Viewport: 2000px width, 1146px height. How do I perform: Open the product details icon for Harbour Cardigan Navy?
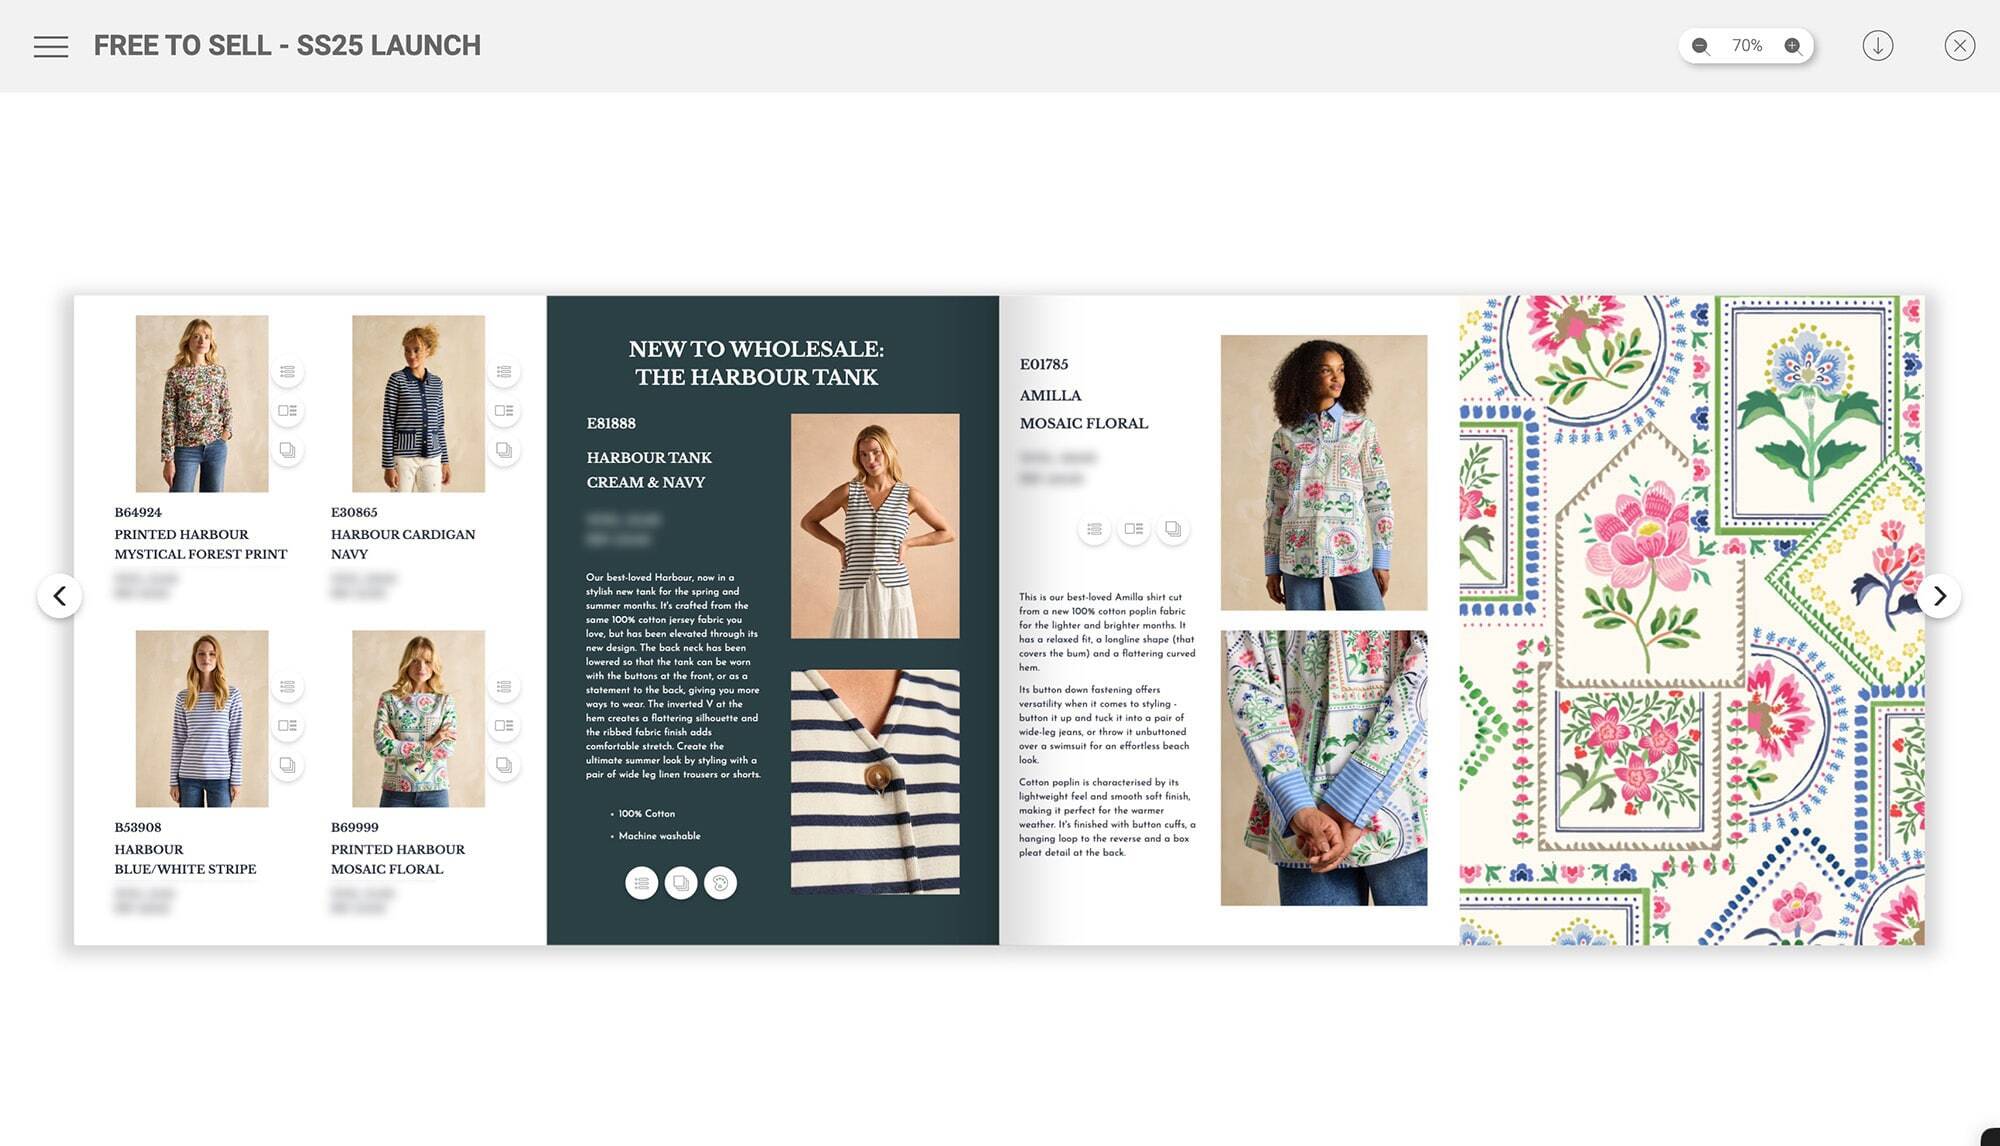504,410
